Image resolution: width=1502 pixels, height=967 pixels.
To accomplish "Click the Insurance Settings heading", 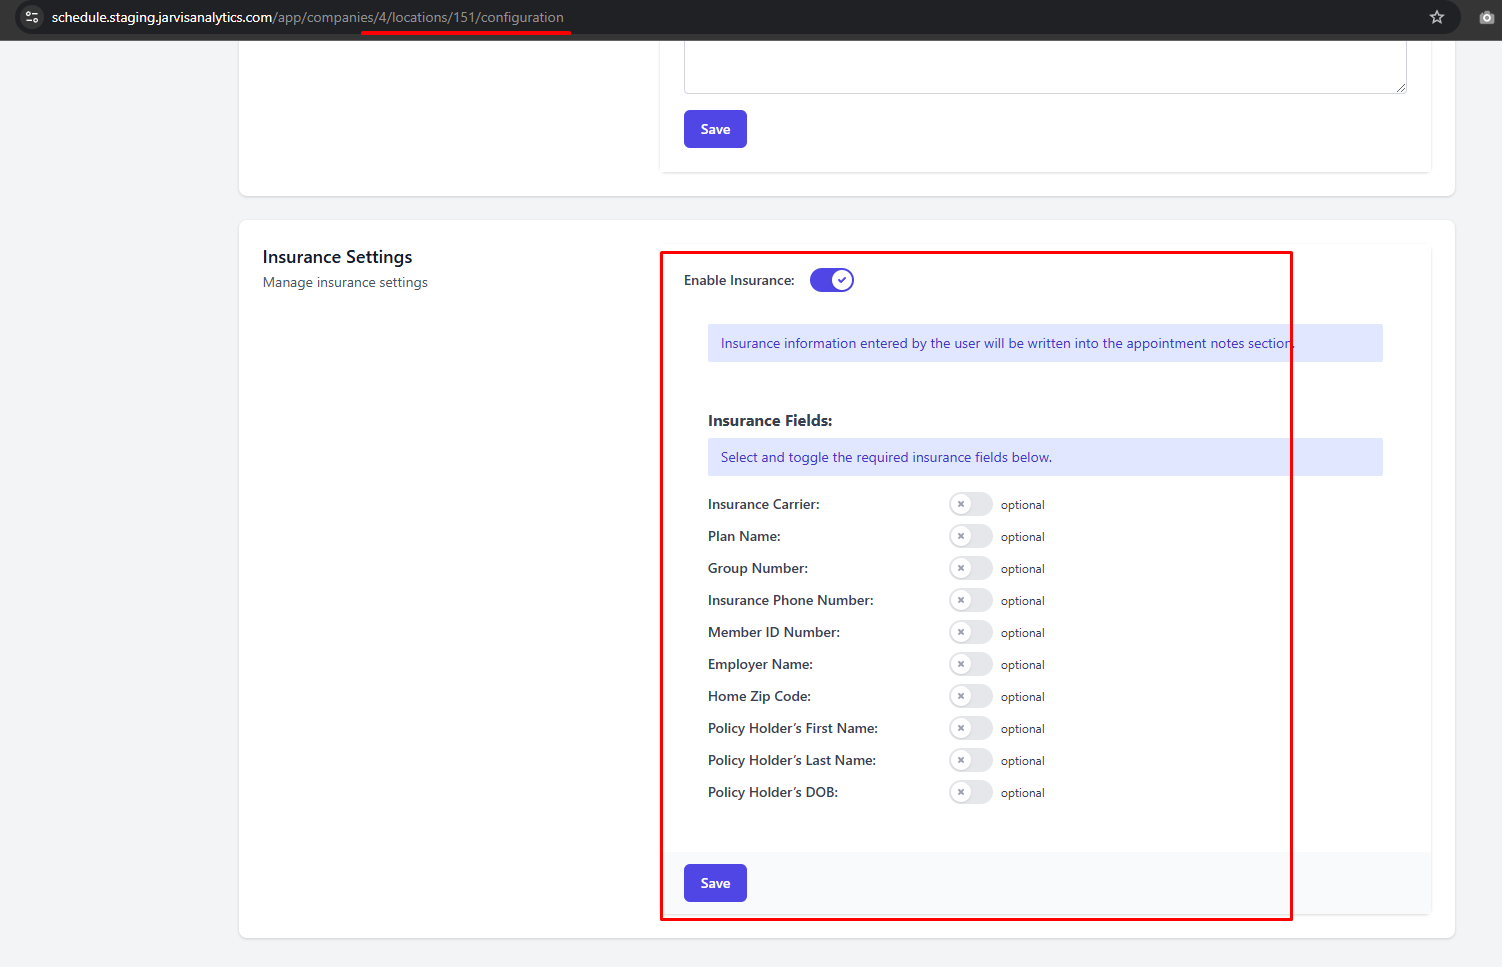I will (x=337, y=257).
